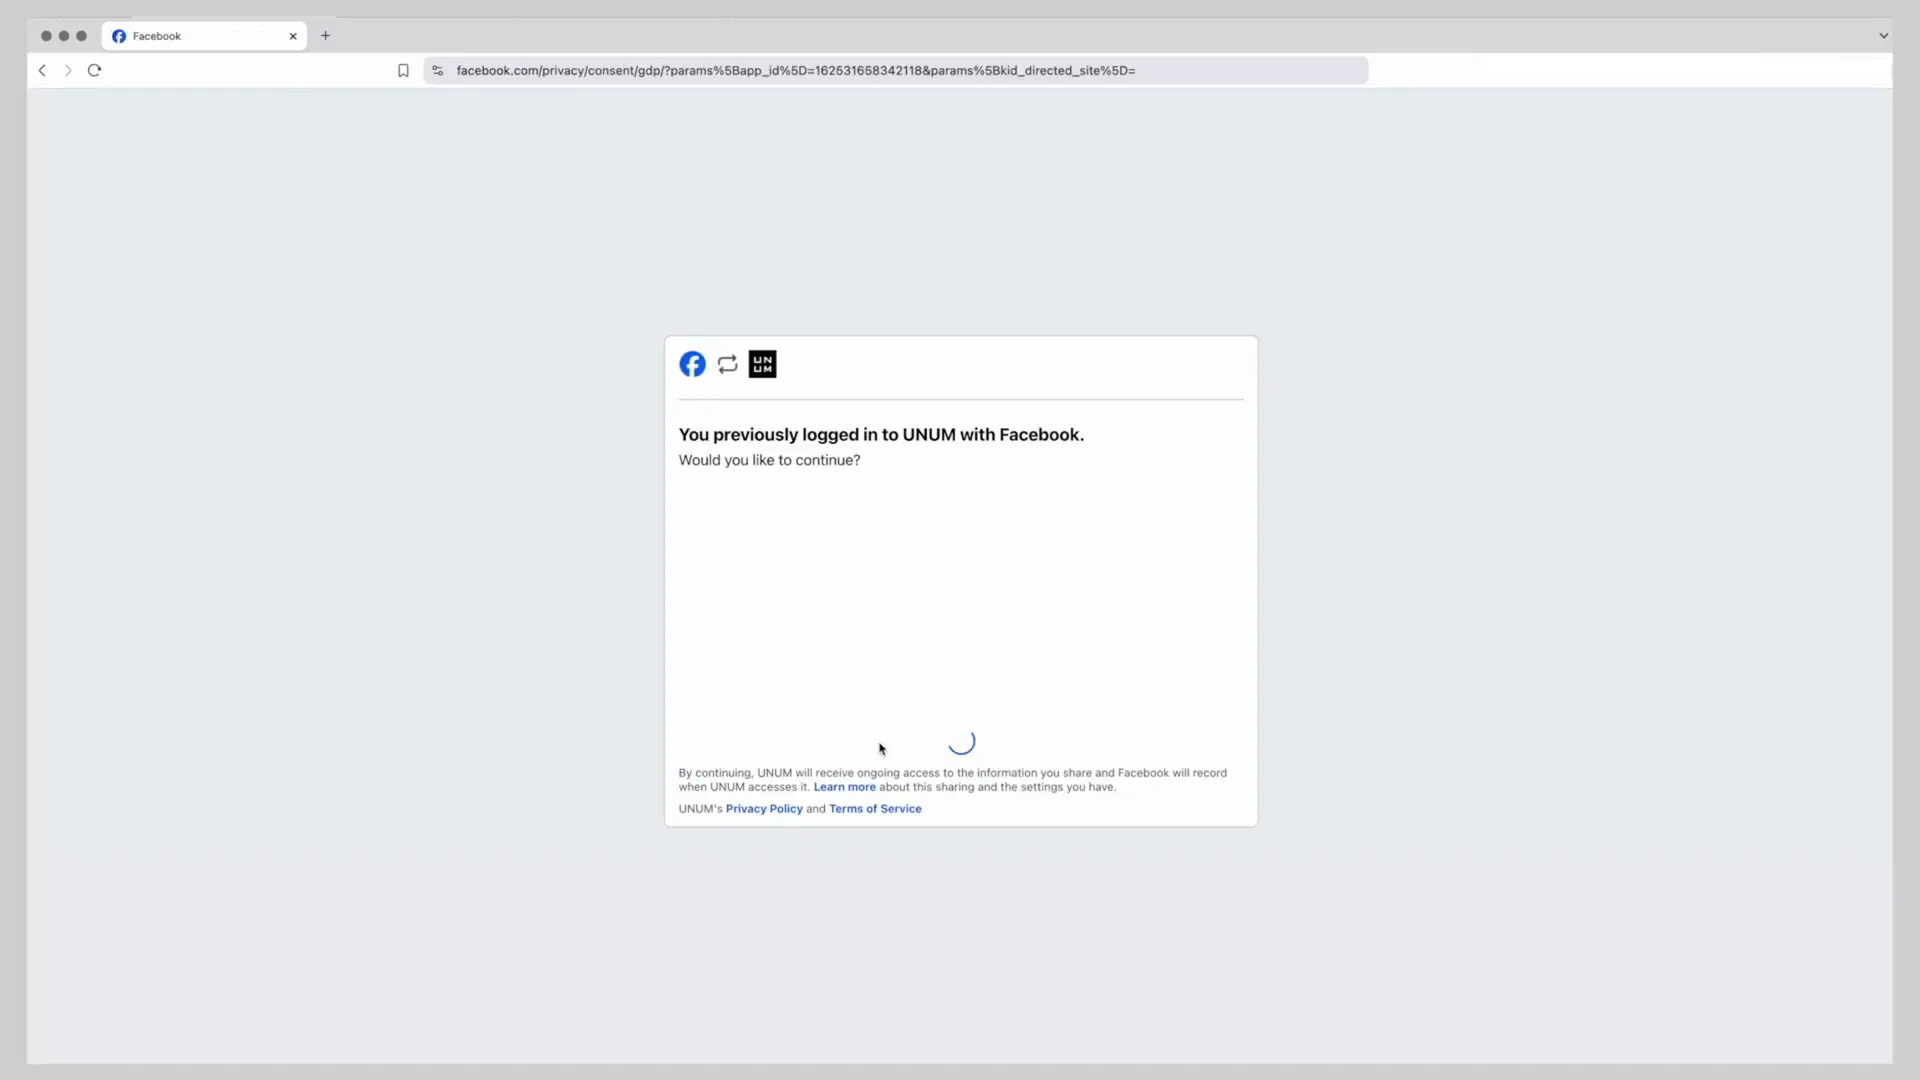Expand the tab list chevron at top right
The height and width of the screenshot is (1080, 1920).
pos(1883,35)
